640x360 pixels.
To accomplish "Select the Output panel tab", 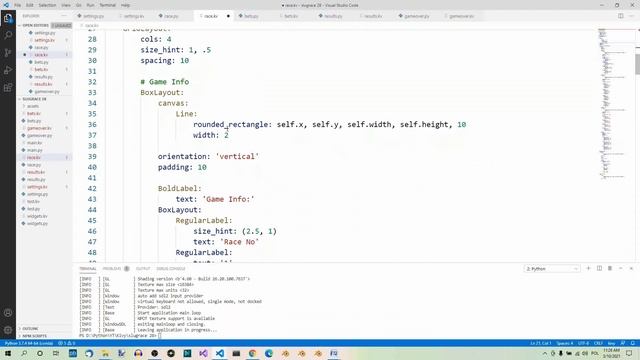I will coord(143,269).
